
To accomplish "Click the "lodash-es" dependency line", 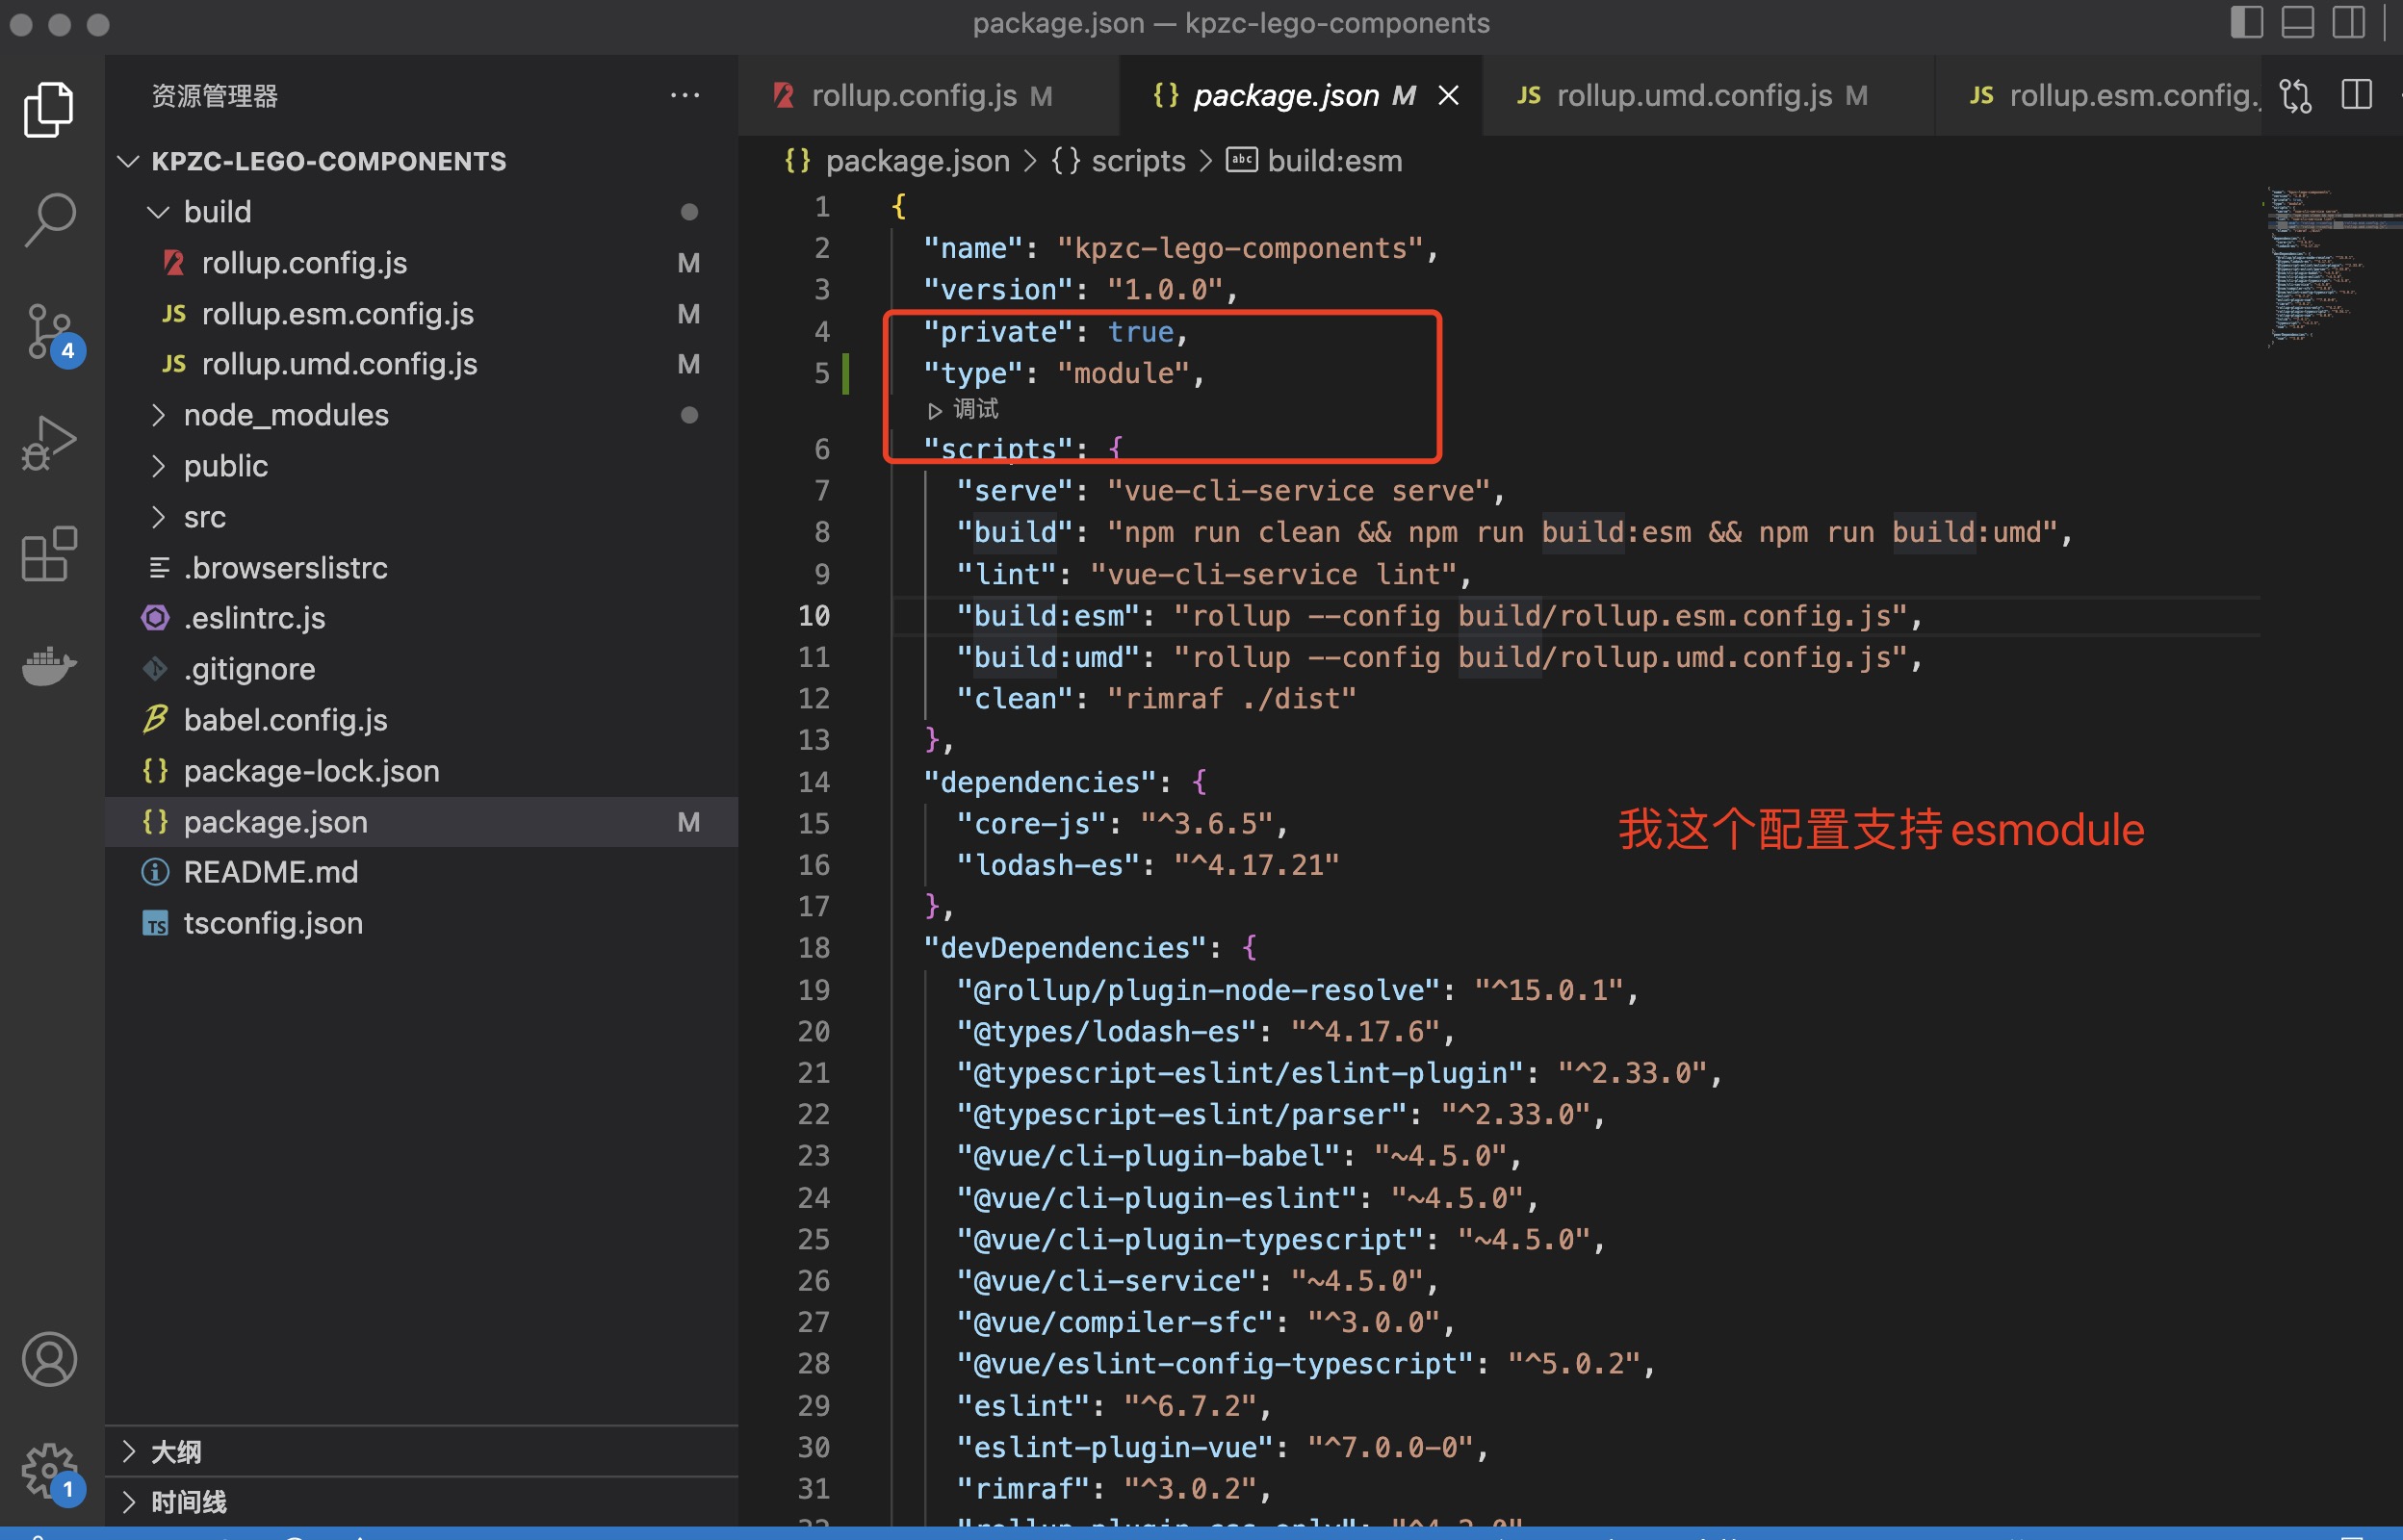I will tap(1147, 865).
